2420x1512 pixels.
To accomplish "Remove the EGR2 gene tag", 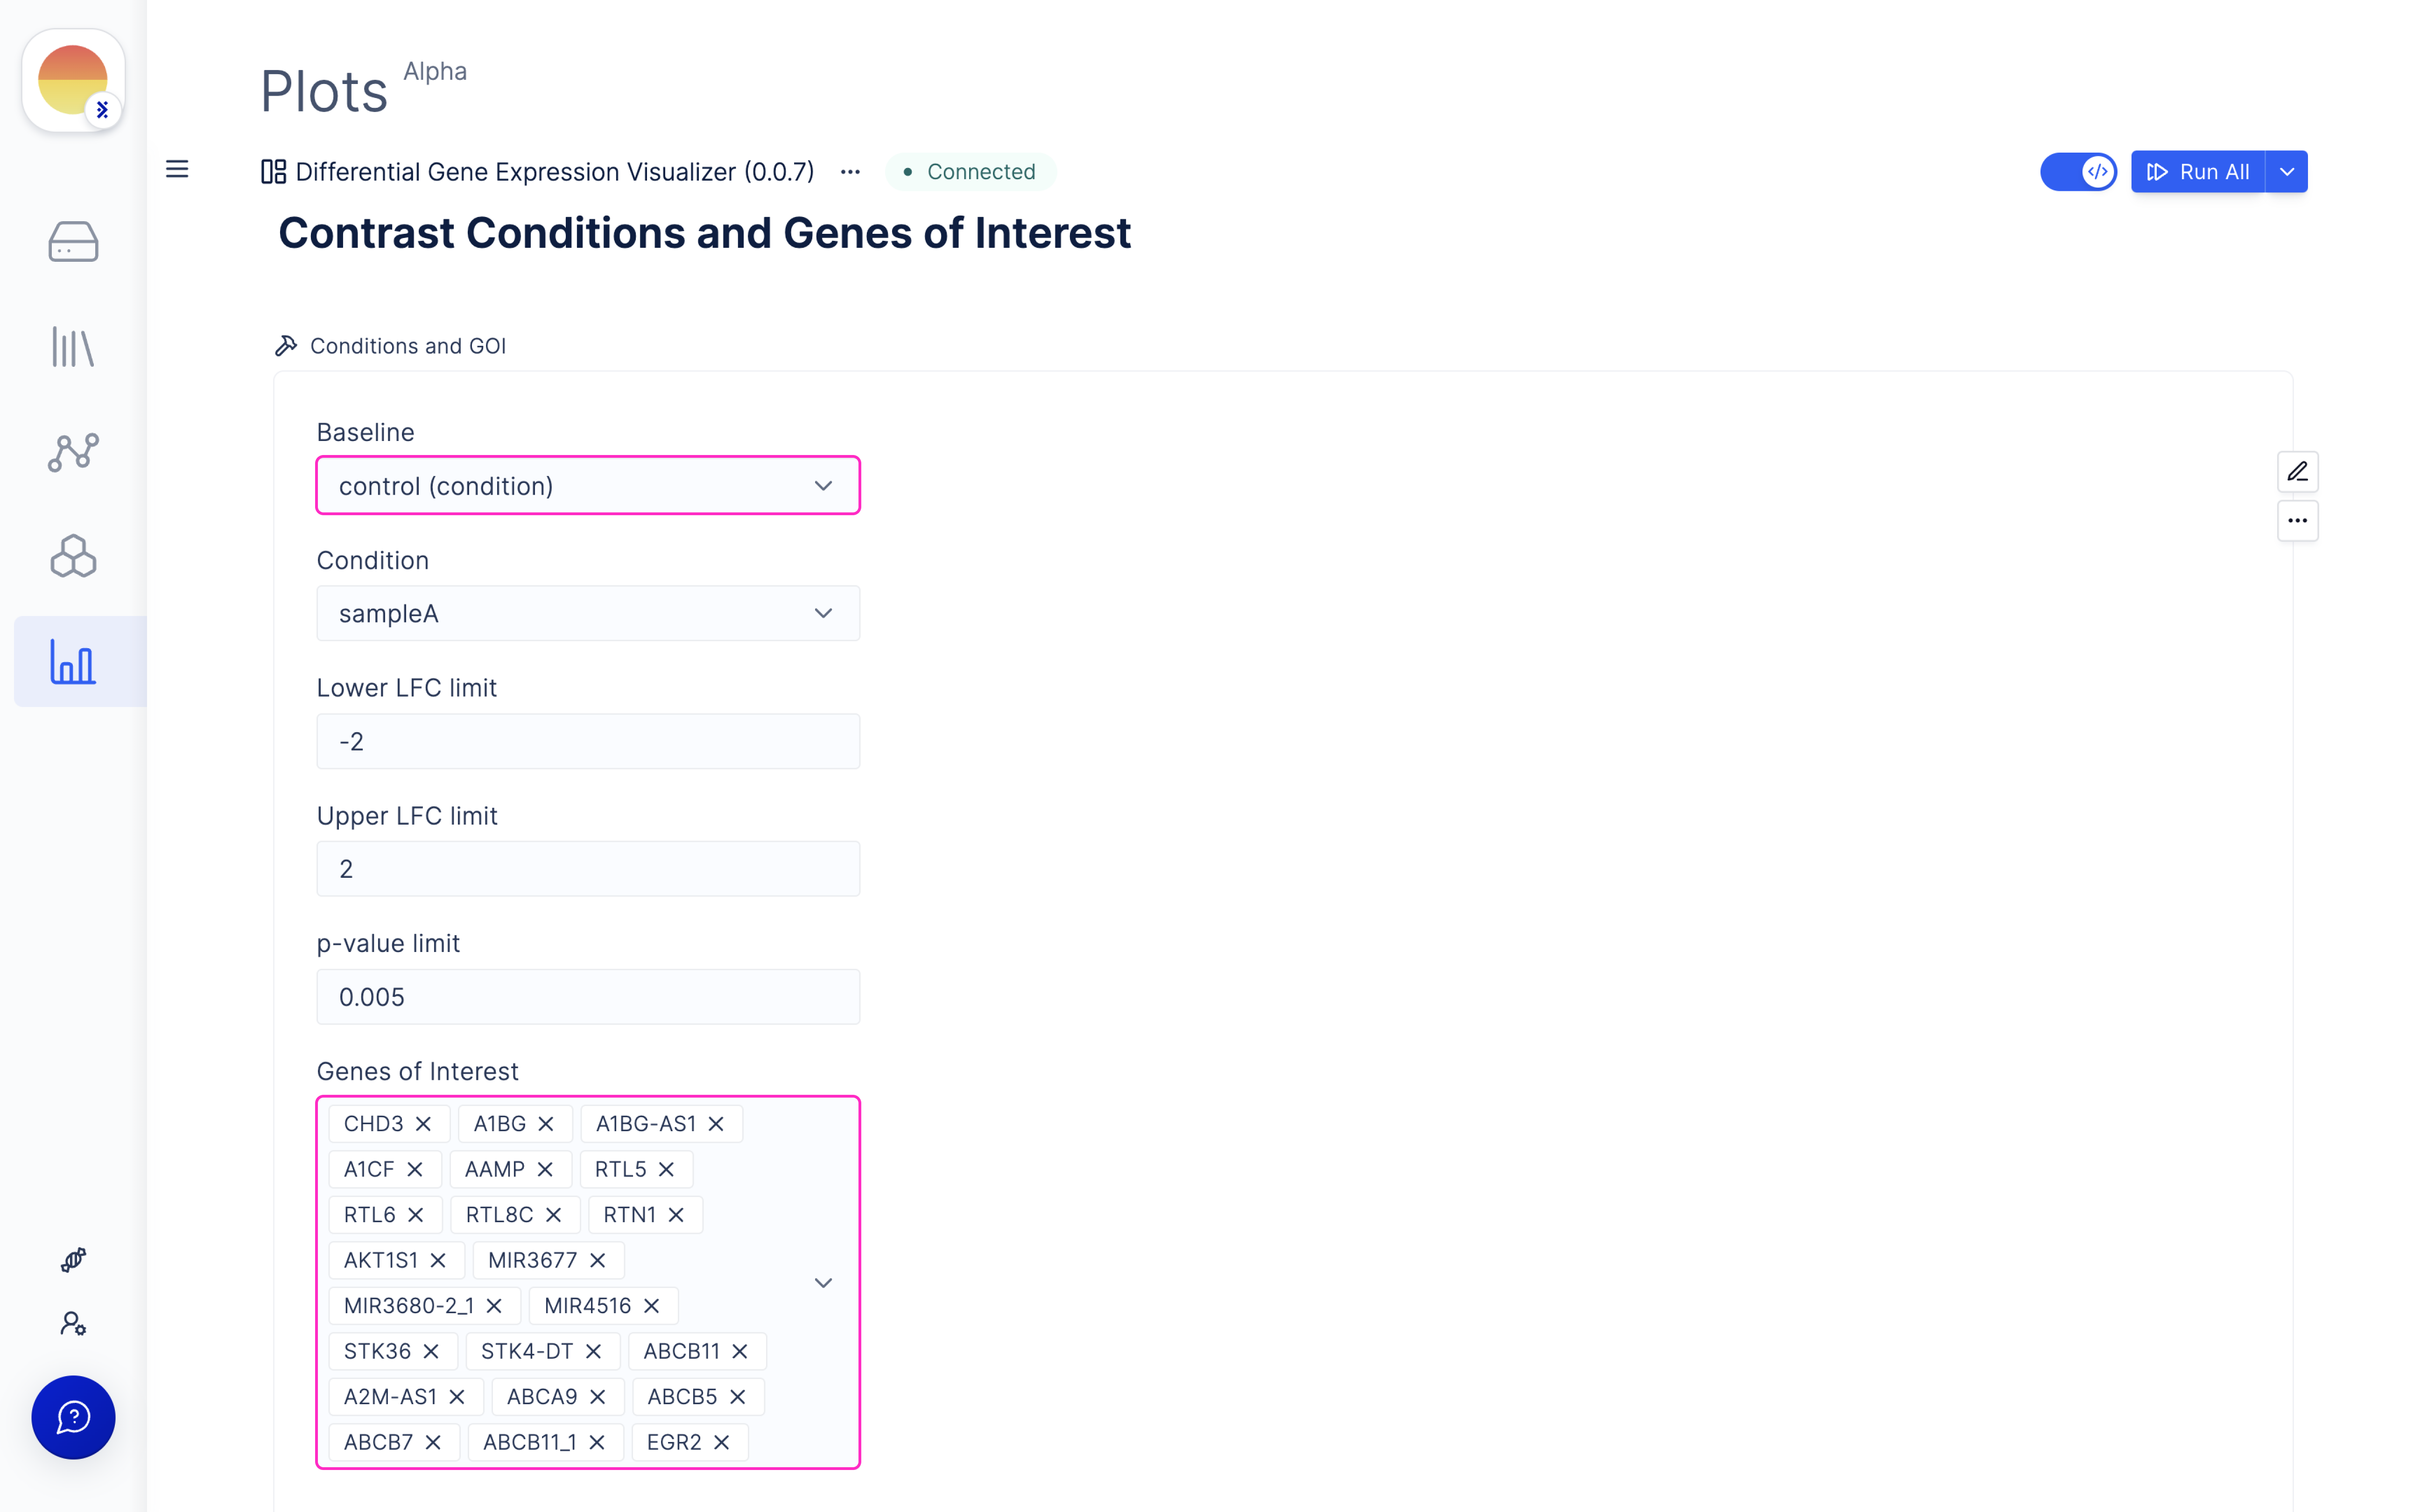I will click(x=721, y=1442).
